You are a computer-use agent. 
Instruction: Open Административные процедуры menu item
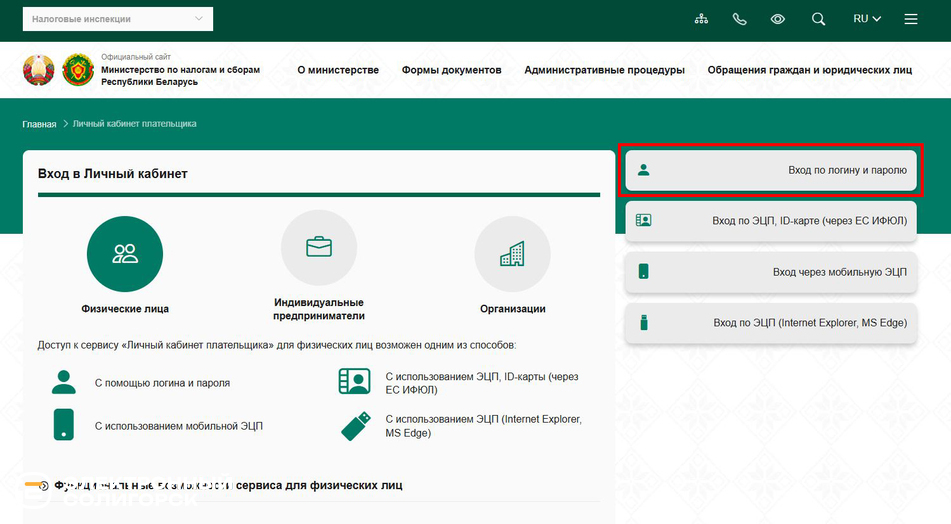[x=604, y=70]
